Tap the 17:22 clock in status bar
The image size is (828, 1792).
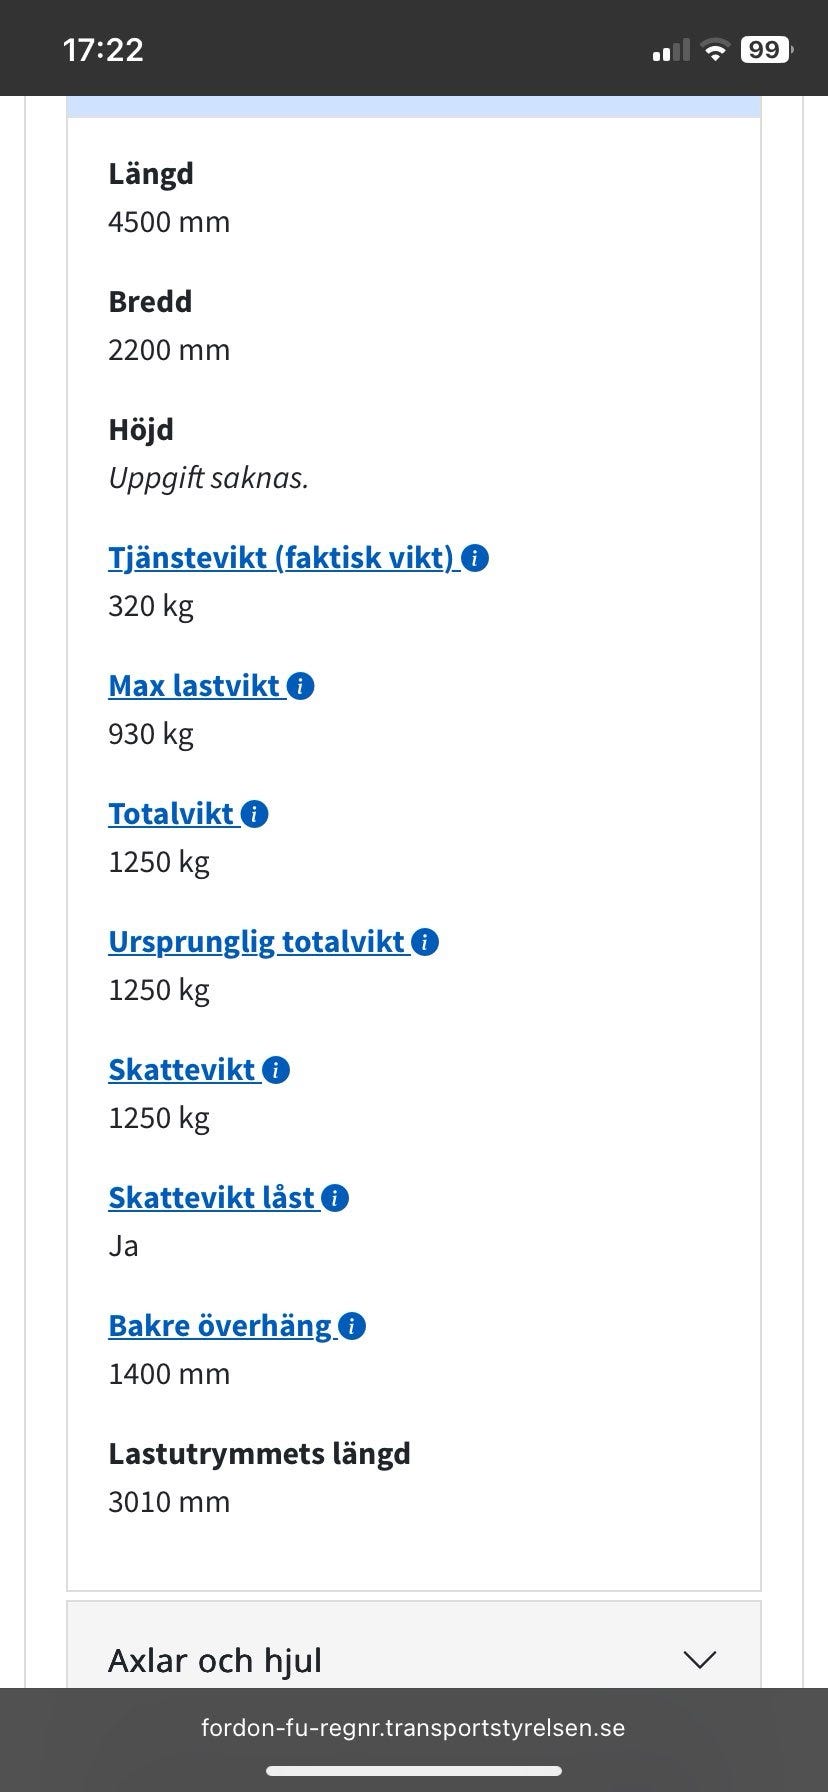coord(103,50)
